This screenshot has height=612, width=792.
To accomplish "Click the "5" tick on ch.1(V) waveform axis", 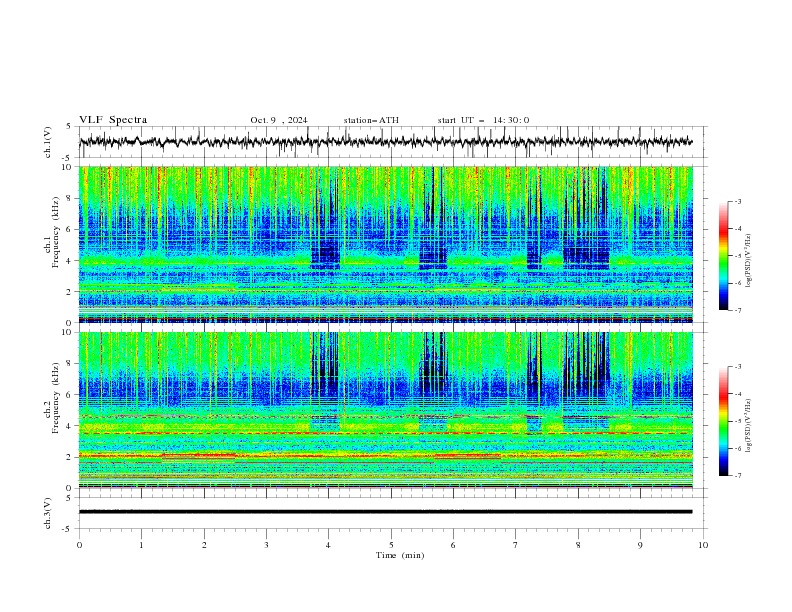I will click(x=69, y=127).
